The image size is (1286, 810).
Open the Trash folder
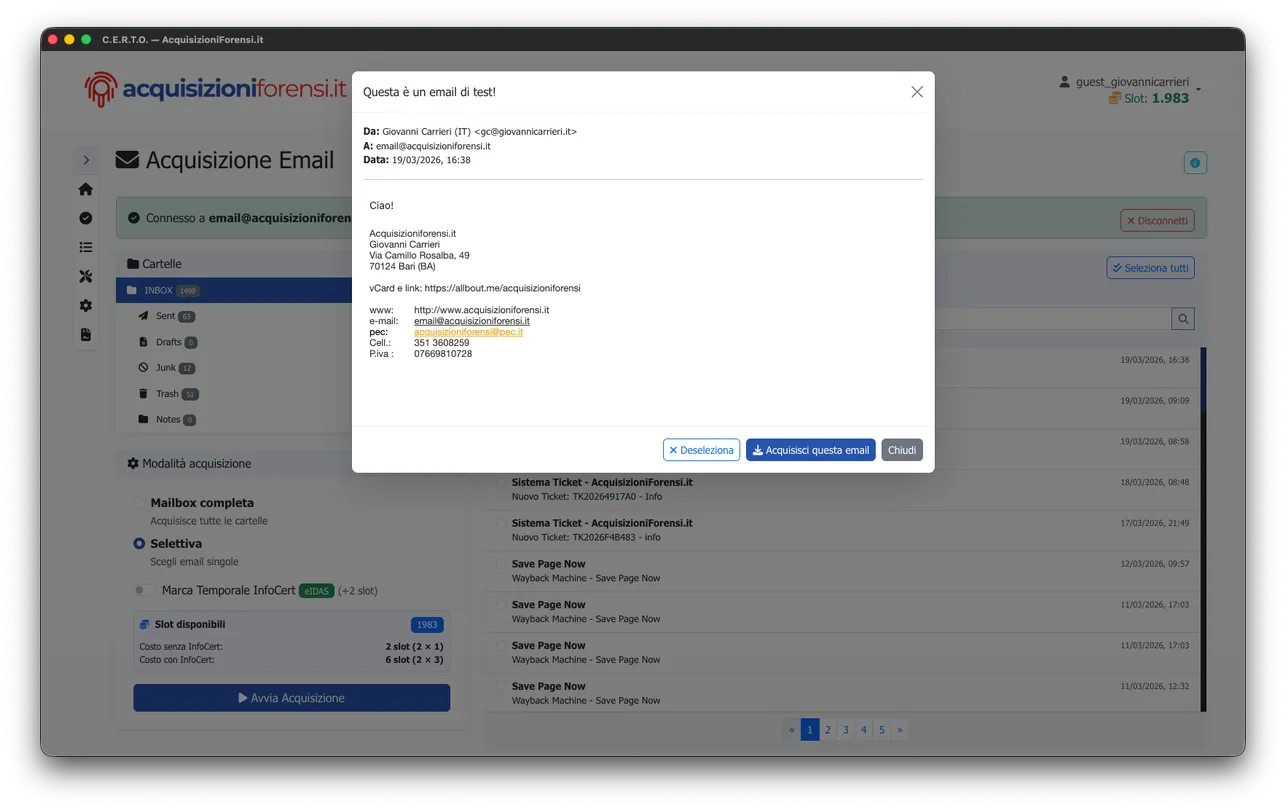coord(166,393)
